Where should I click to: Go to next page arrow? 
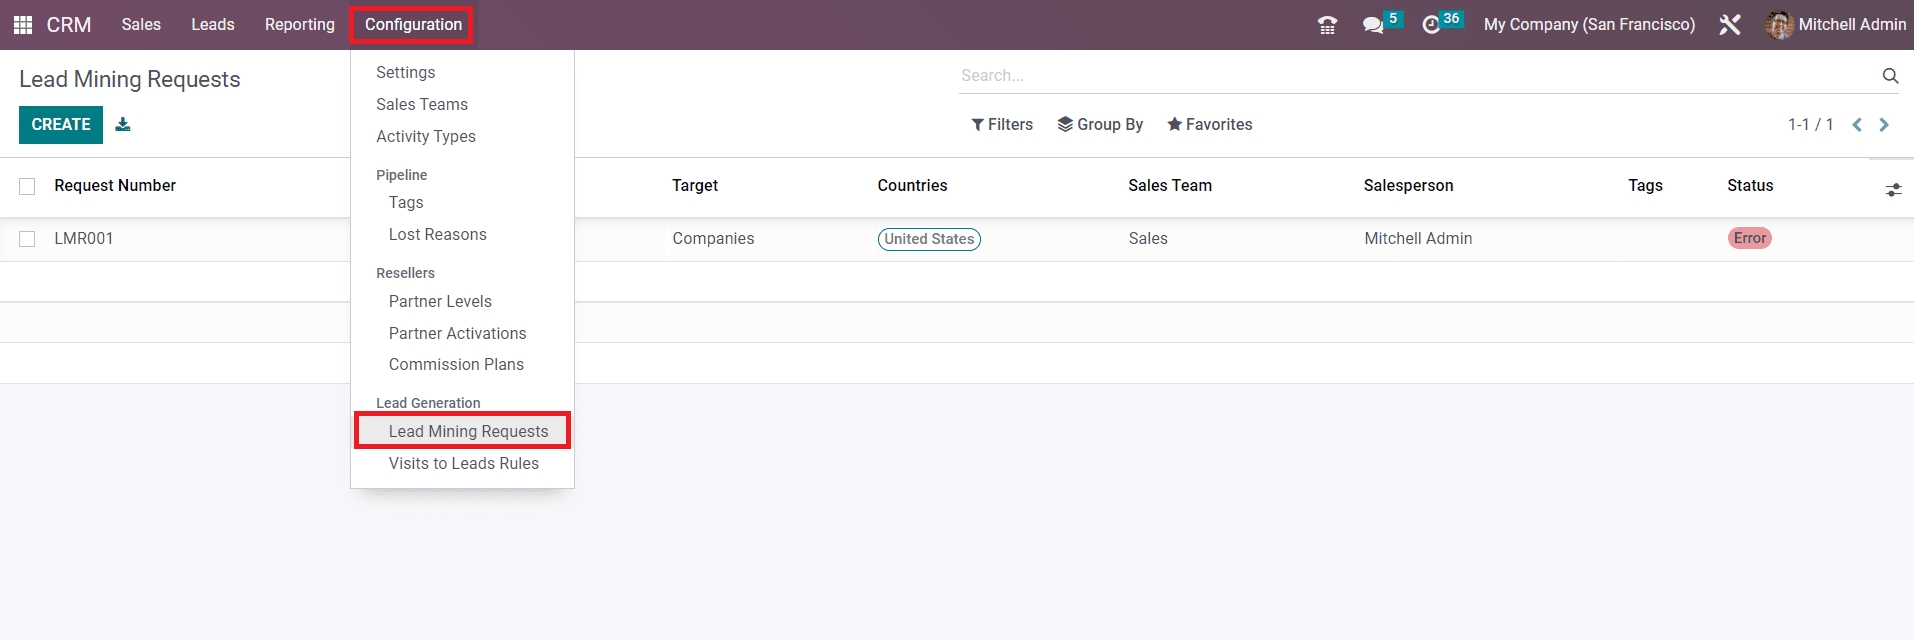tap(1884, 125)
